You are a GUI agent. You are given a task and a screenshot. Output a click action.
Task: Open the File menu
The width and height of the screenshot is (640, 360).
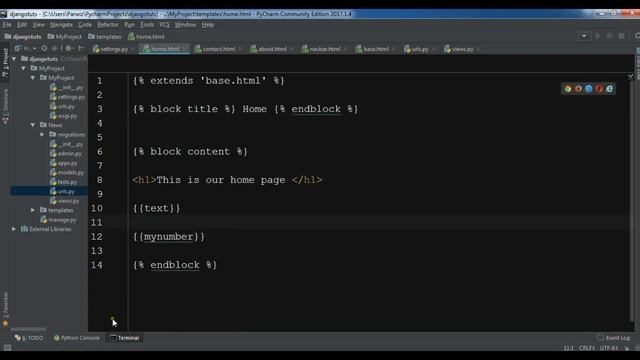coord(7,24)
